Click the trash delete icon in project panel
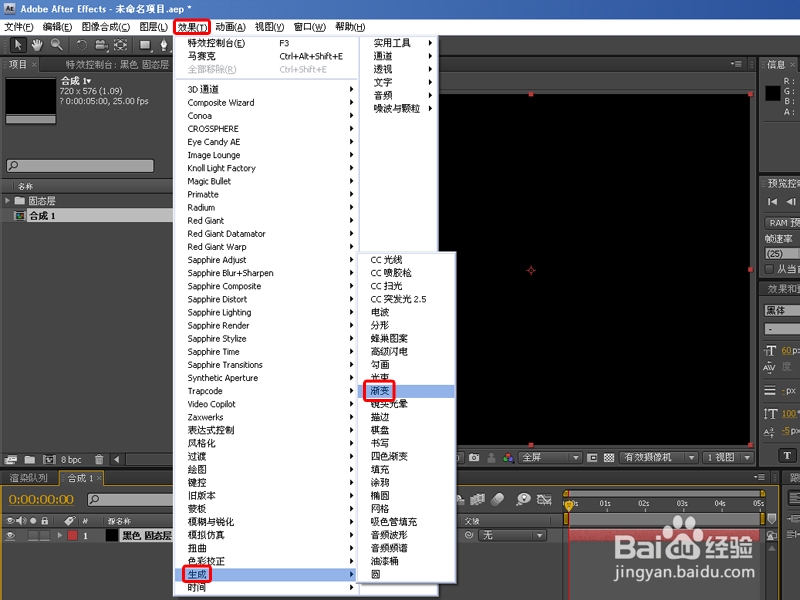 (99, 460)
